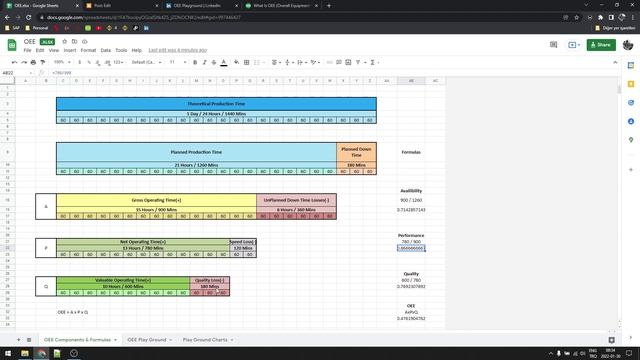Image resolution: width=640 pixels, height=360 pixels.
Task: Open comment history next to Share
Action: click(553, 45)
